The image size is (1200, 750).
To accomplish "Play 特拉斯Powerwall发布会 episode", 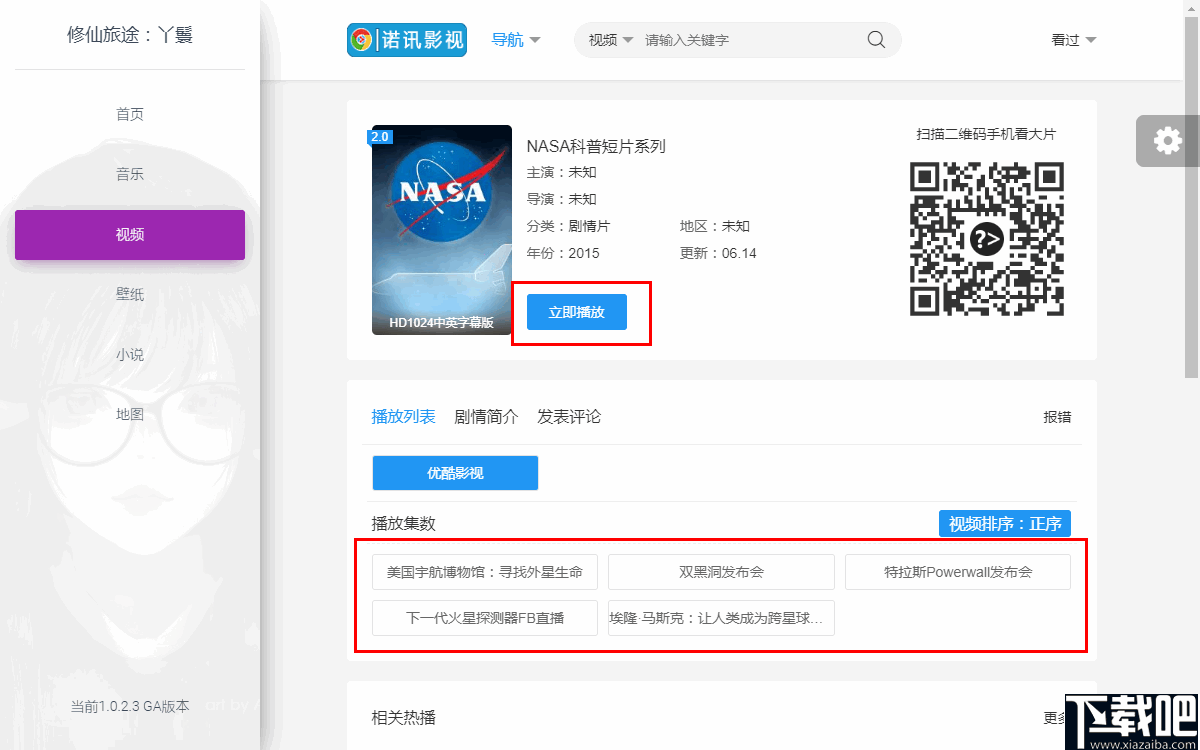I will coord(957,572).
